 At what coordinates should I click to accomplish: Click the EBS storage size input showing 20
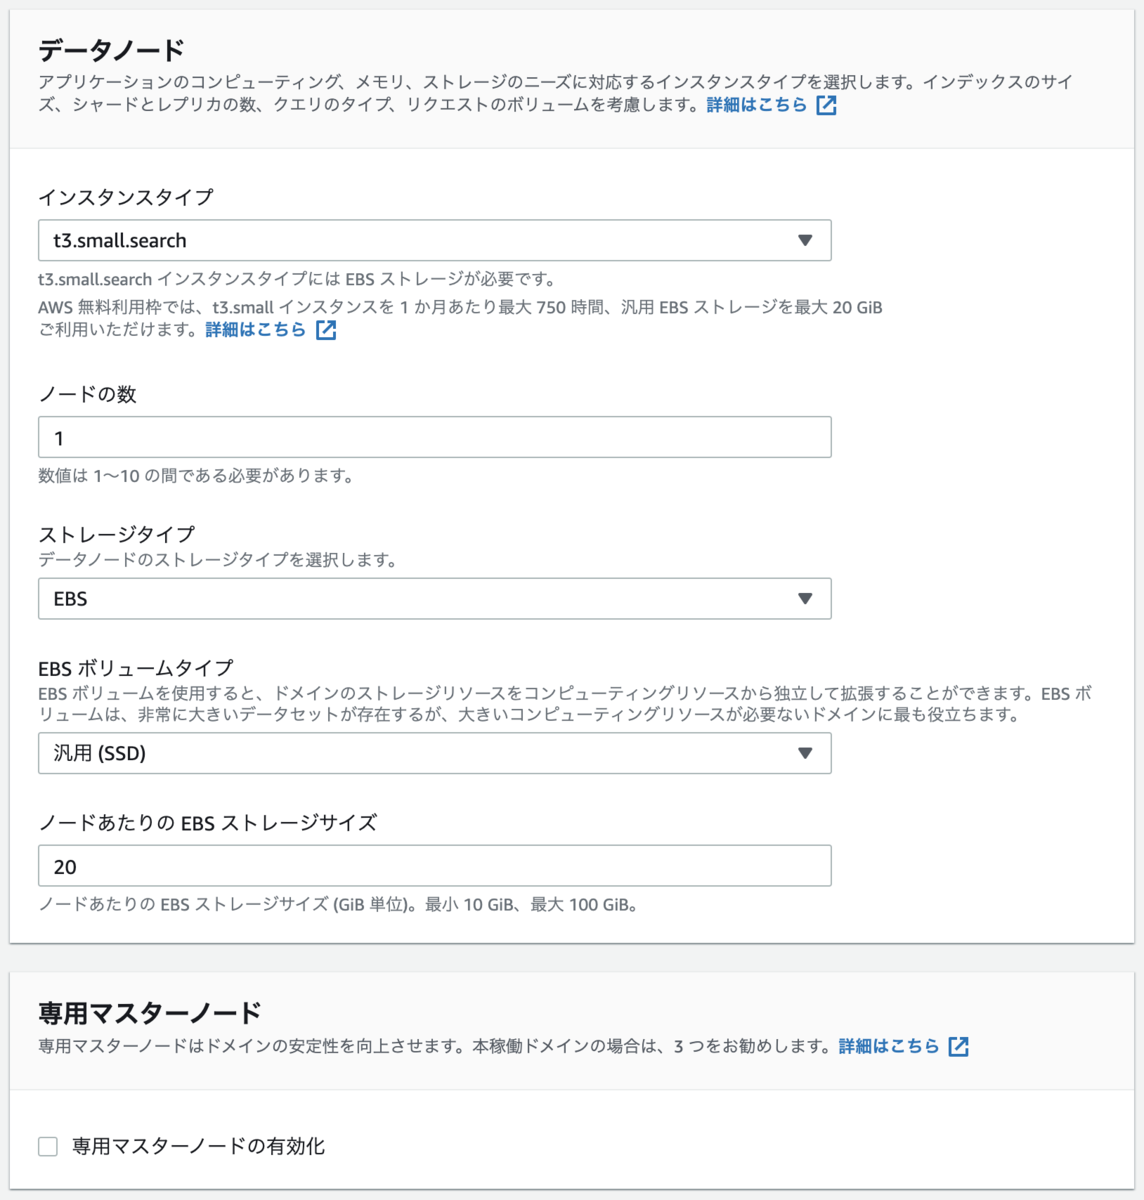[x=434, y=865]
